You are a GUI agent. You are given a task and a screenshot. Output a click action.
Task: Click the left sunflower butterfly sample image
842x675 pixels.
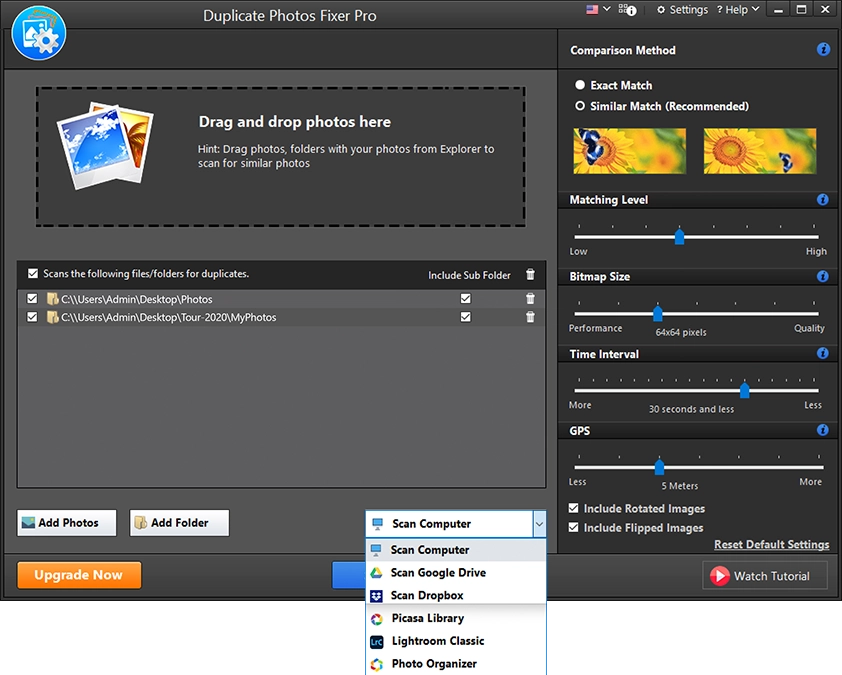tap(629, 151)
